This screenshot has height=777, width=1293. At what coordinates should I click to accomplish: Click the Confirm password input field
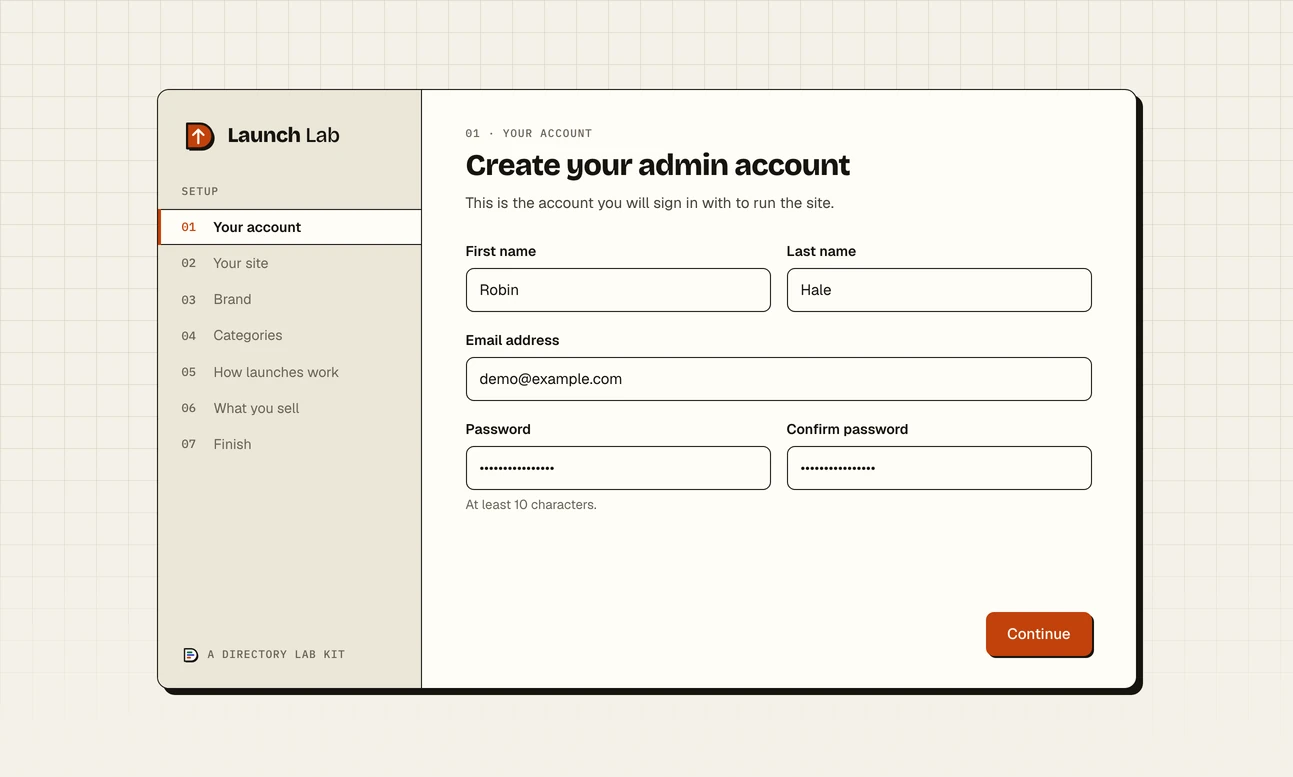(939, 468)
